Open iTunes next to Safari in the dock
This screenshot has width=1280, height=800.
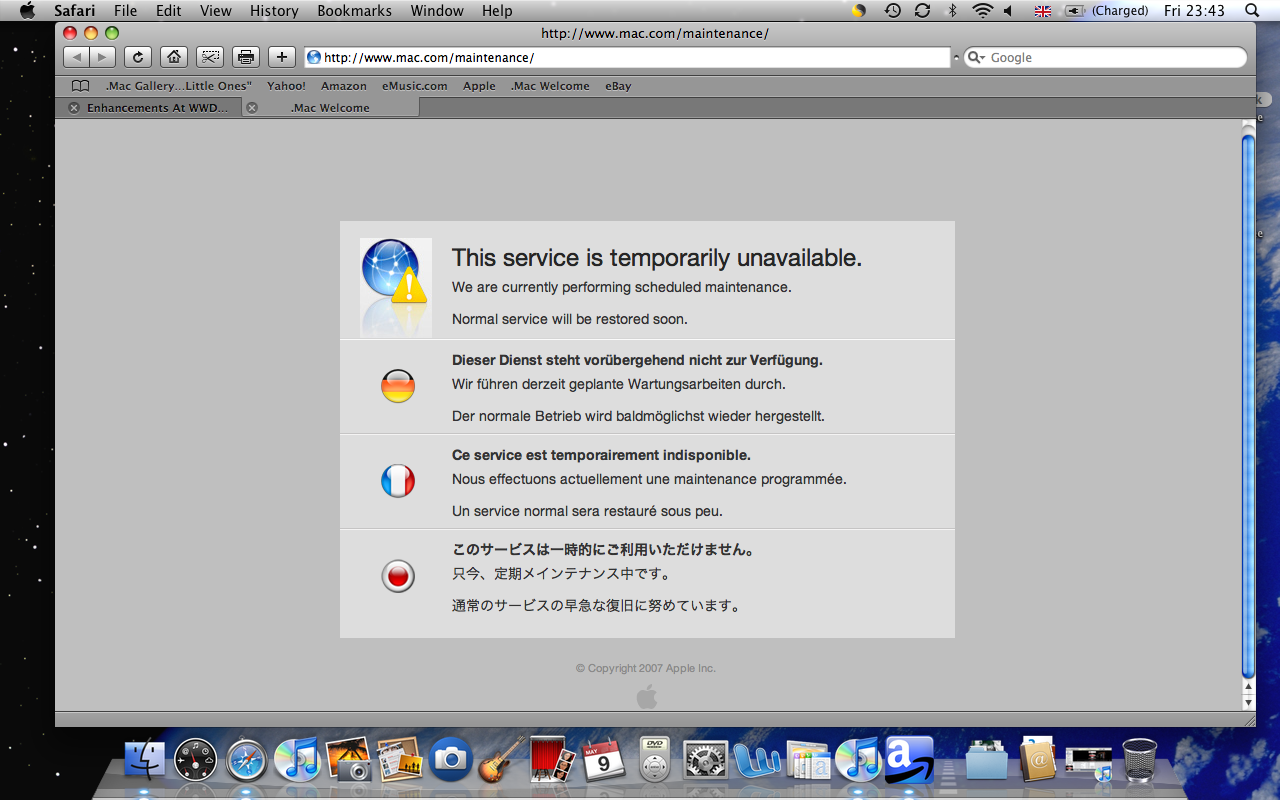pyautogui.click(x=297, y=761)
